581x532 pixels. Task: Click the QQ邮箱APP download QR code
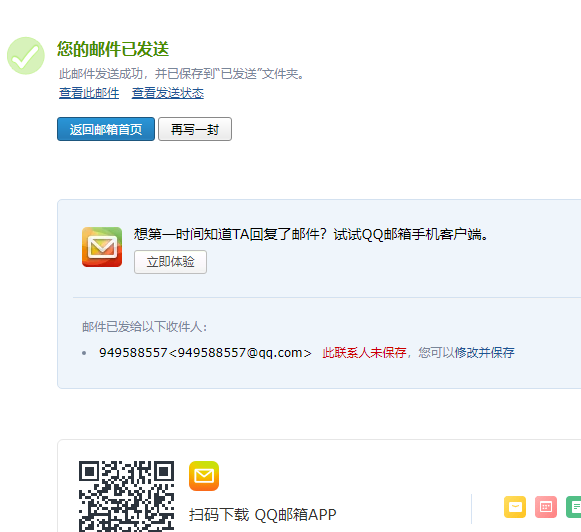(126, 496)
